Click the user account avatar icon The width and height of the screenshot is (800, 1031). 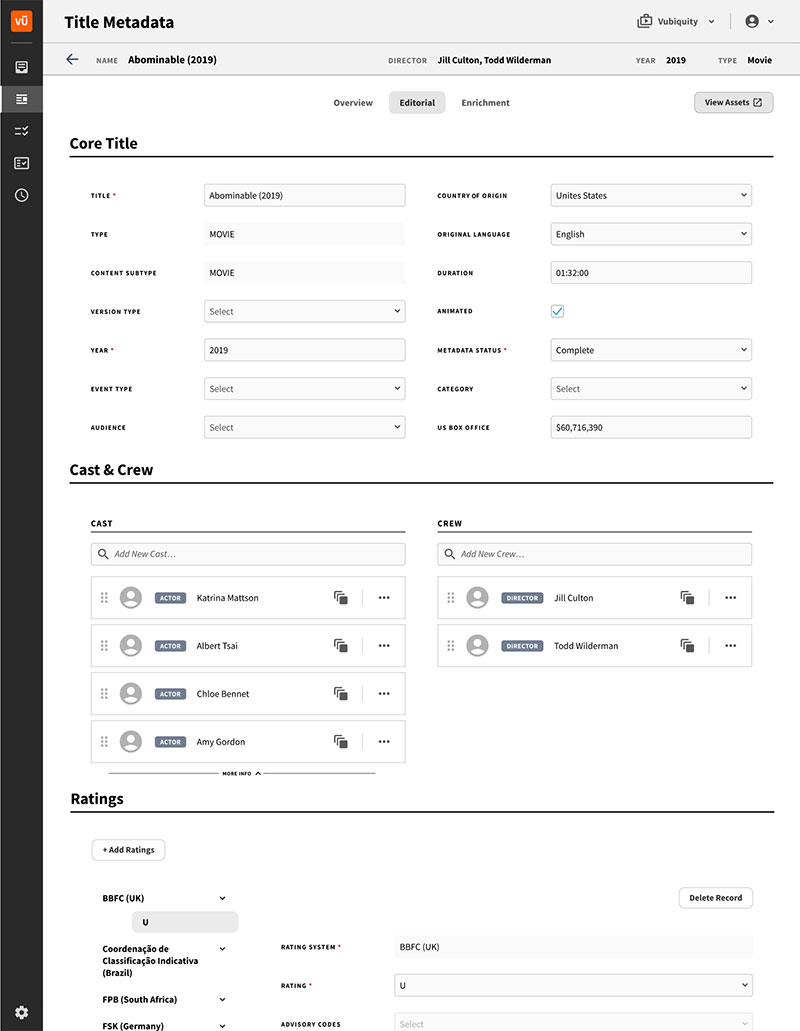coord(752,21)
